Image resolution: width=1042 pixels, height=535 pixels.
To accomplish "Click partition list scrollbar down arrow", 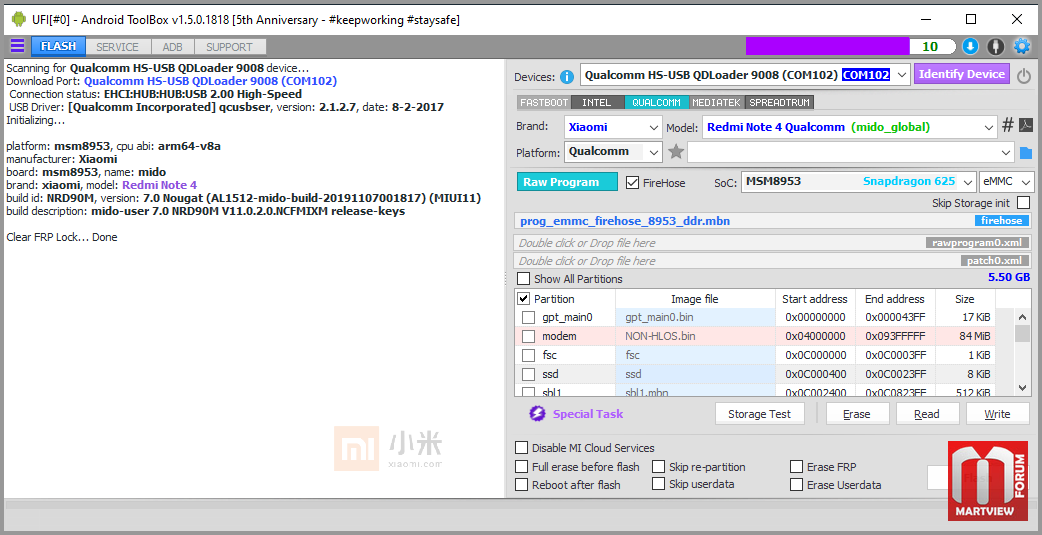I will tap(1023, 387).
